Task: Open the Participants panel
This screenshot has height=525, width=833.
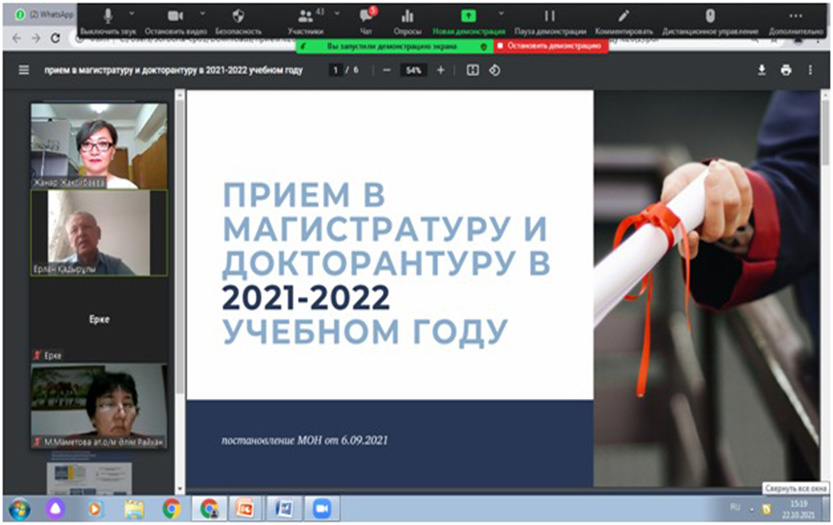Action: 305,16
